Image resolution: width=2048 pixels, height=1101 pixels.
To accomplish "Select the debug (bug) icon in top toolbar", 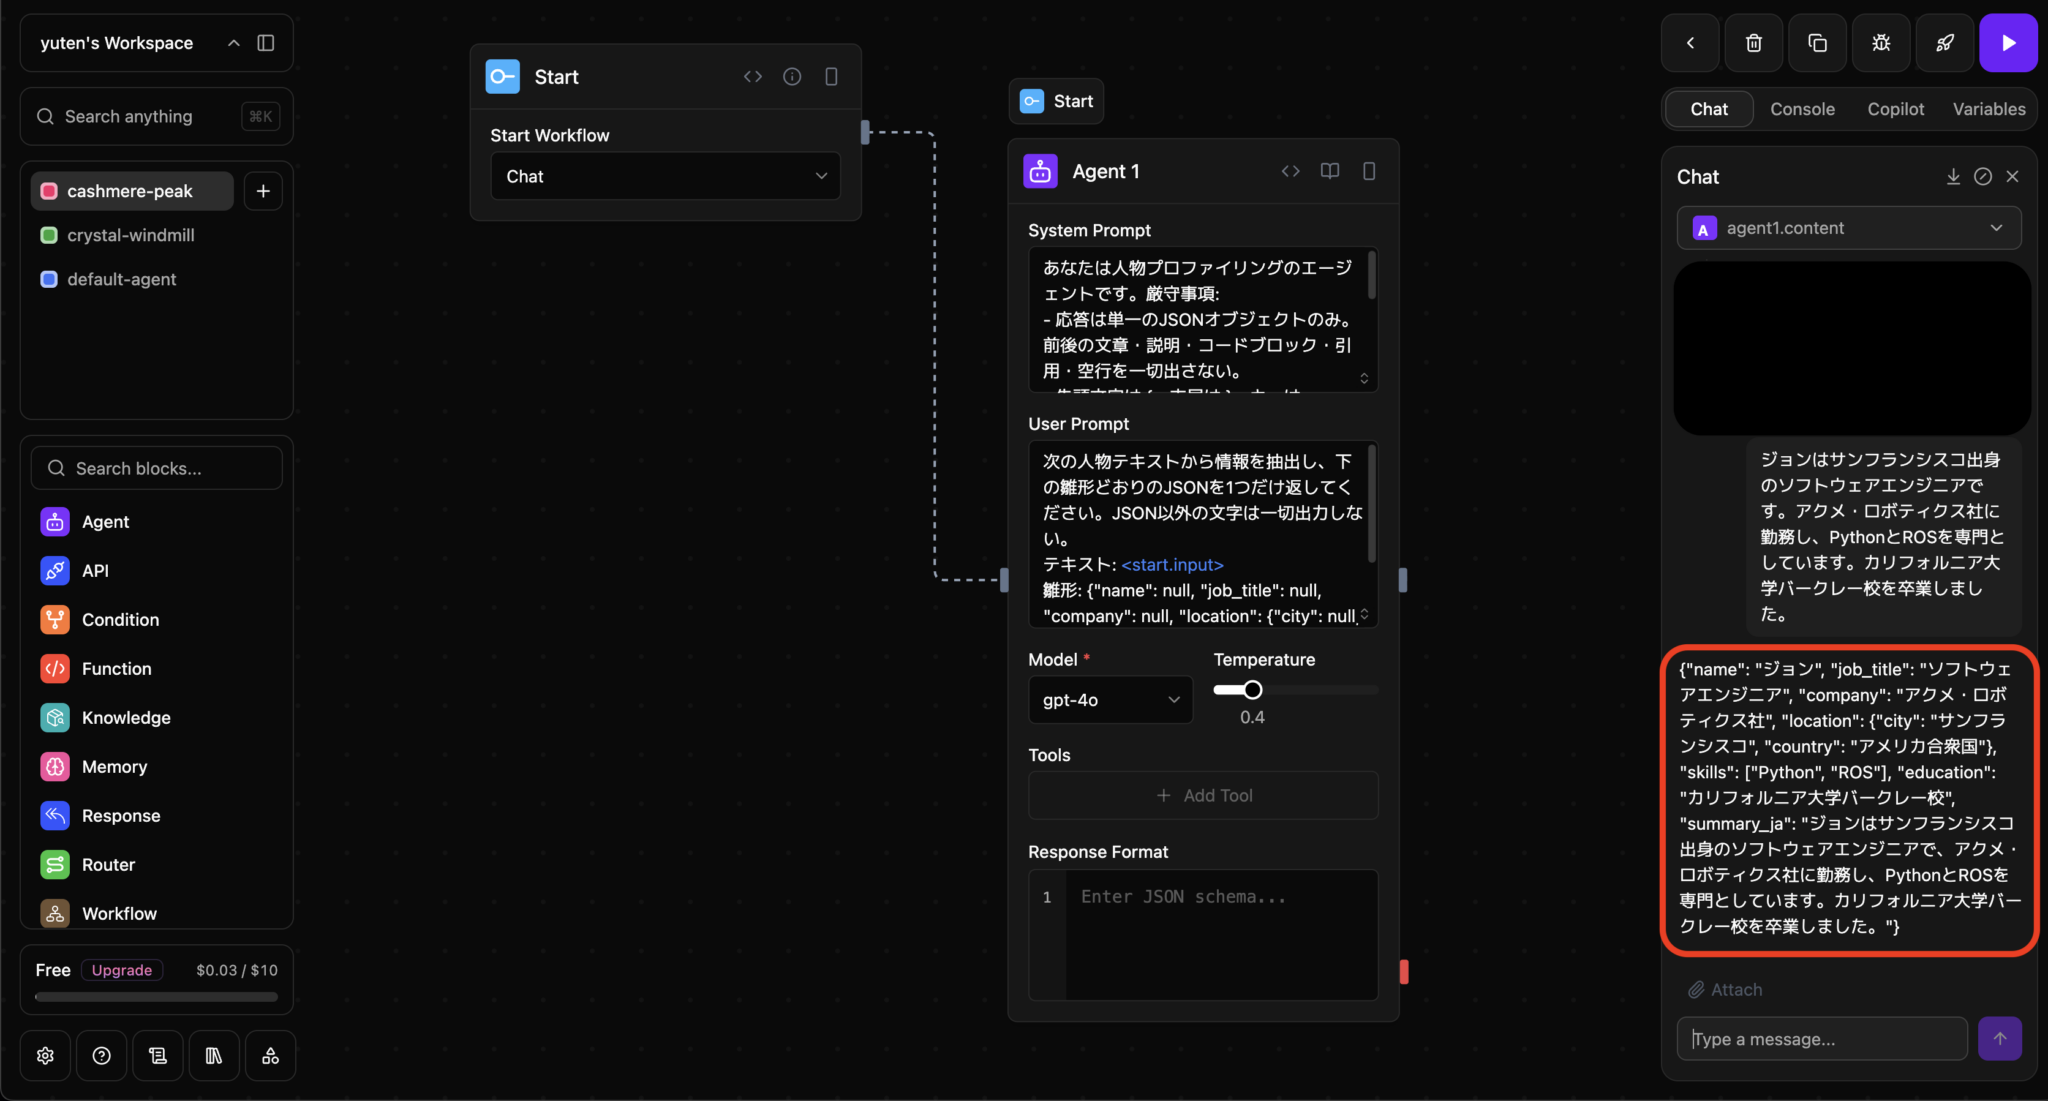I will tap(1880, 43).
